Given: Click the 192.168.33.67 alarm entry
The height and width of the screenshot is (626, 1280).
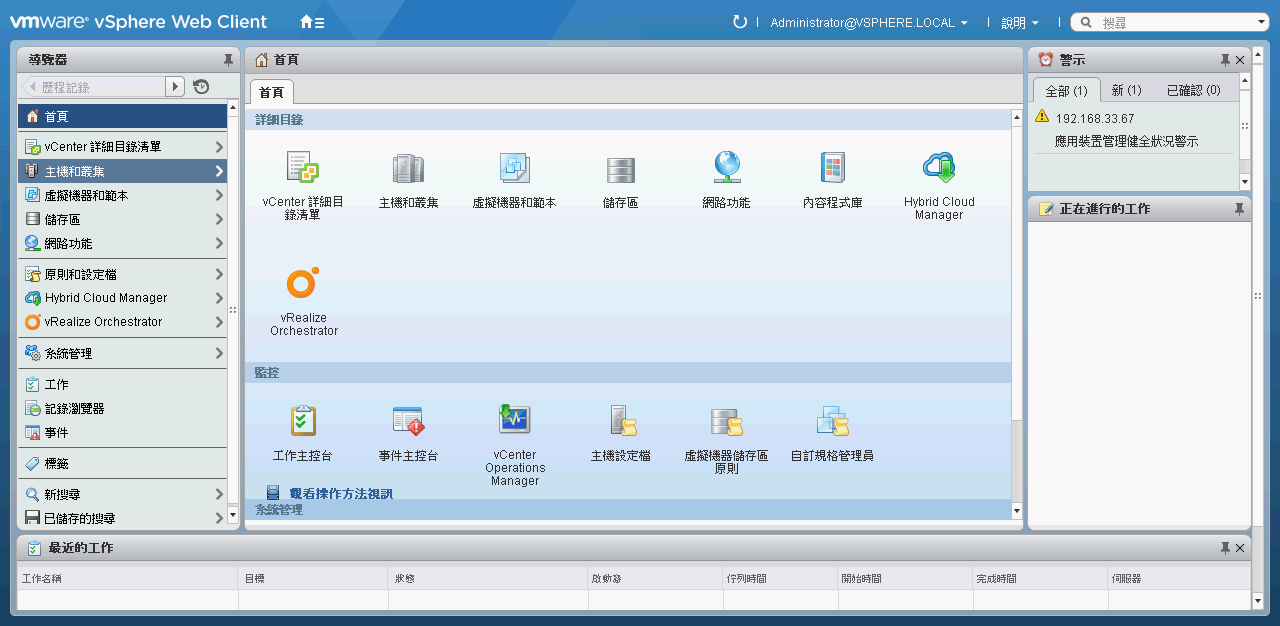Looking at the screenshot, I should 1095,118.
